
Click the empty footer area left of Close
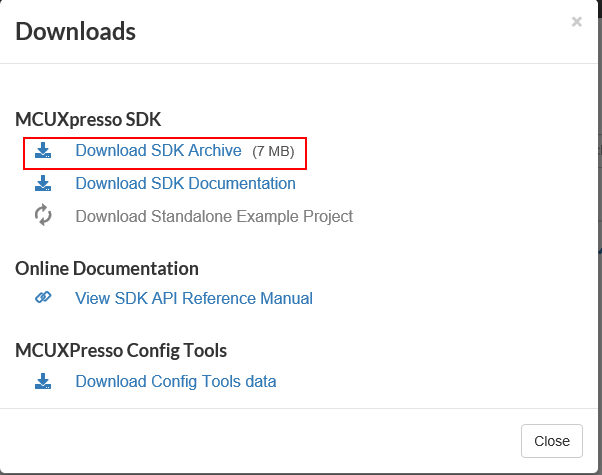pos(260,440)
